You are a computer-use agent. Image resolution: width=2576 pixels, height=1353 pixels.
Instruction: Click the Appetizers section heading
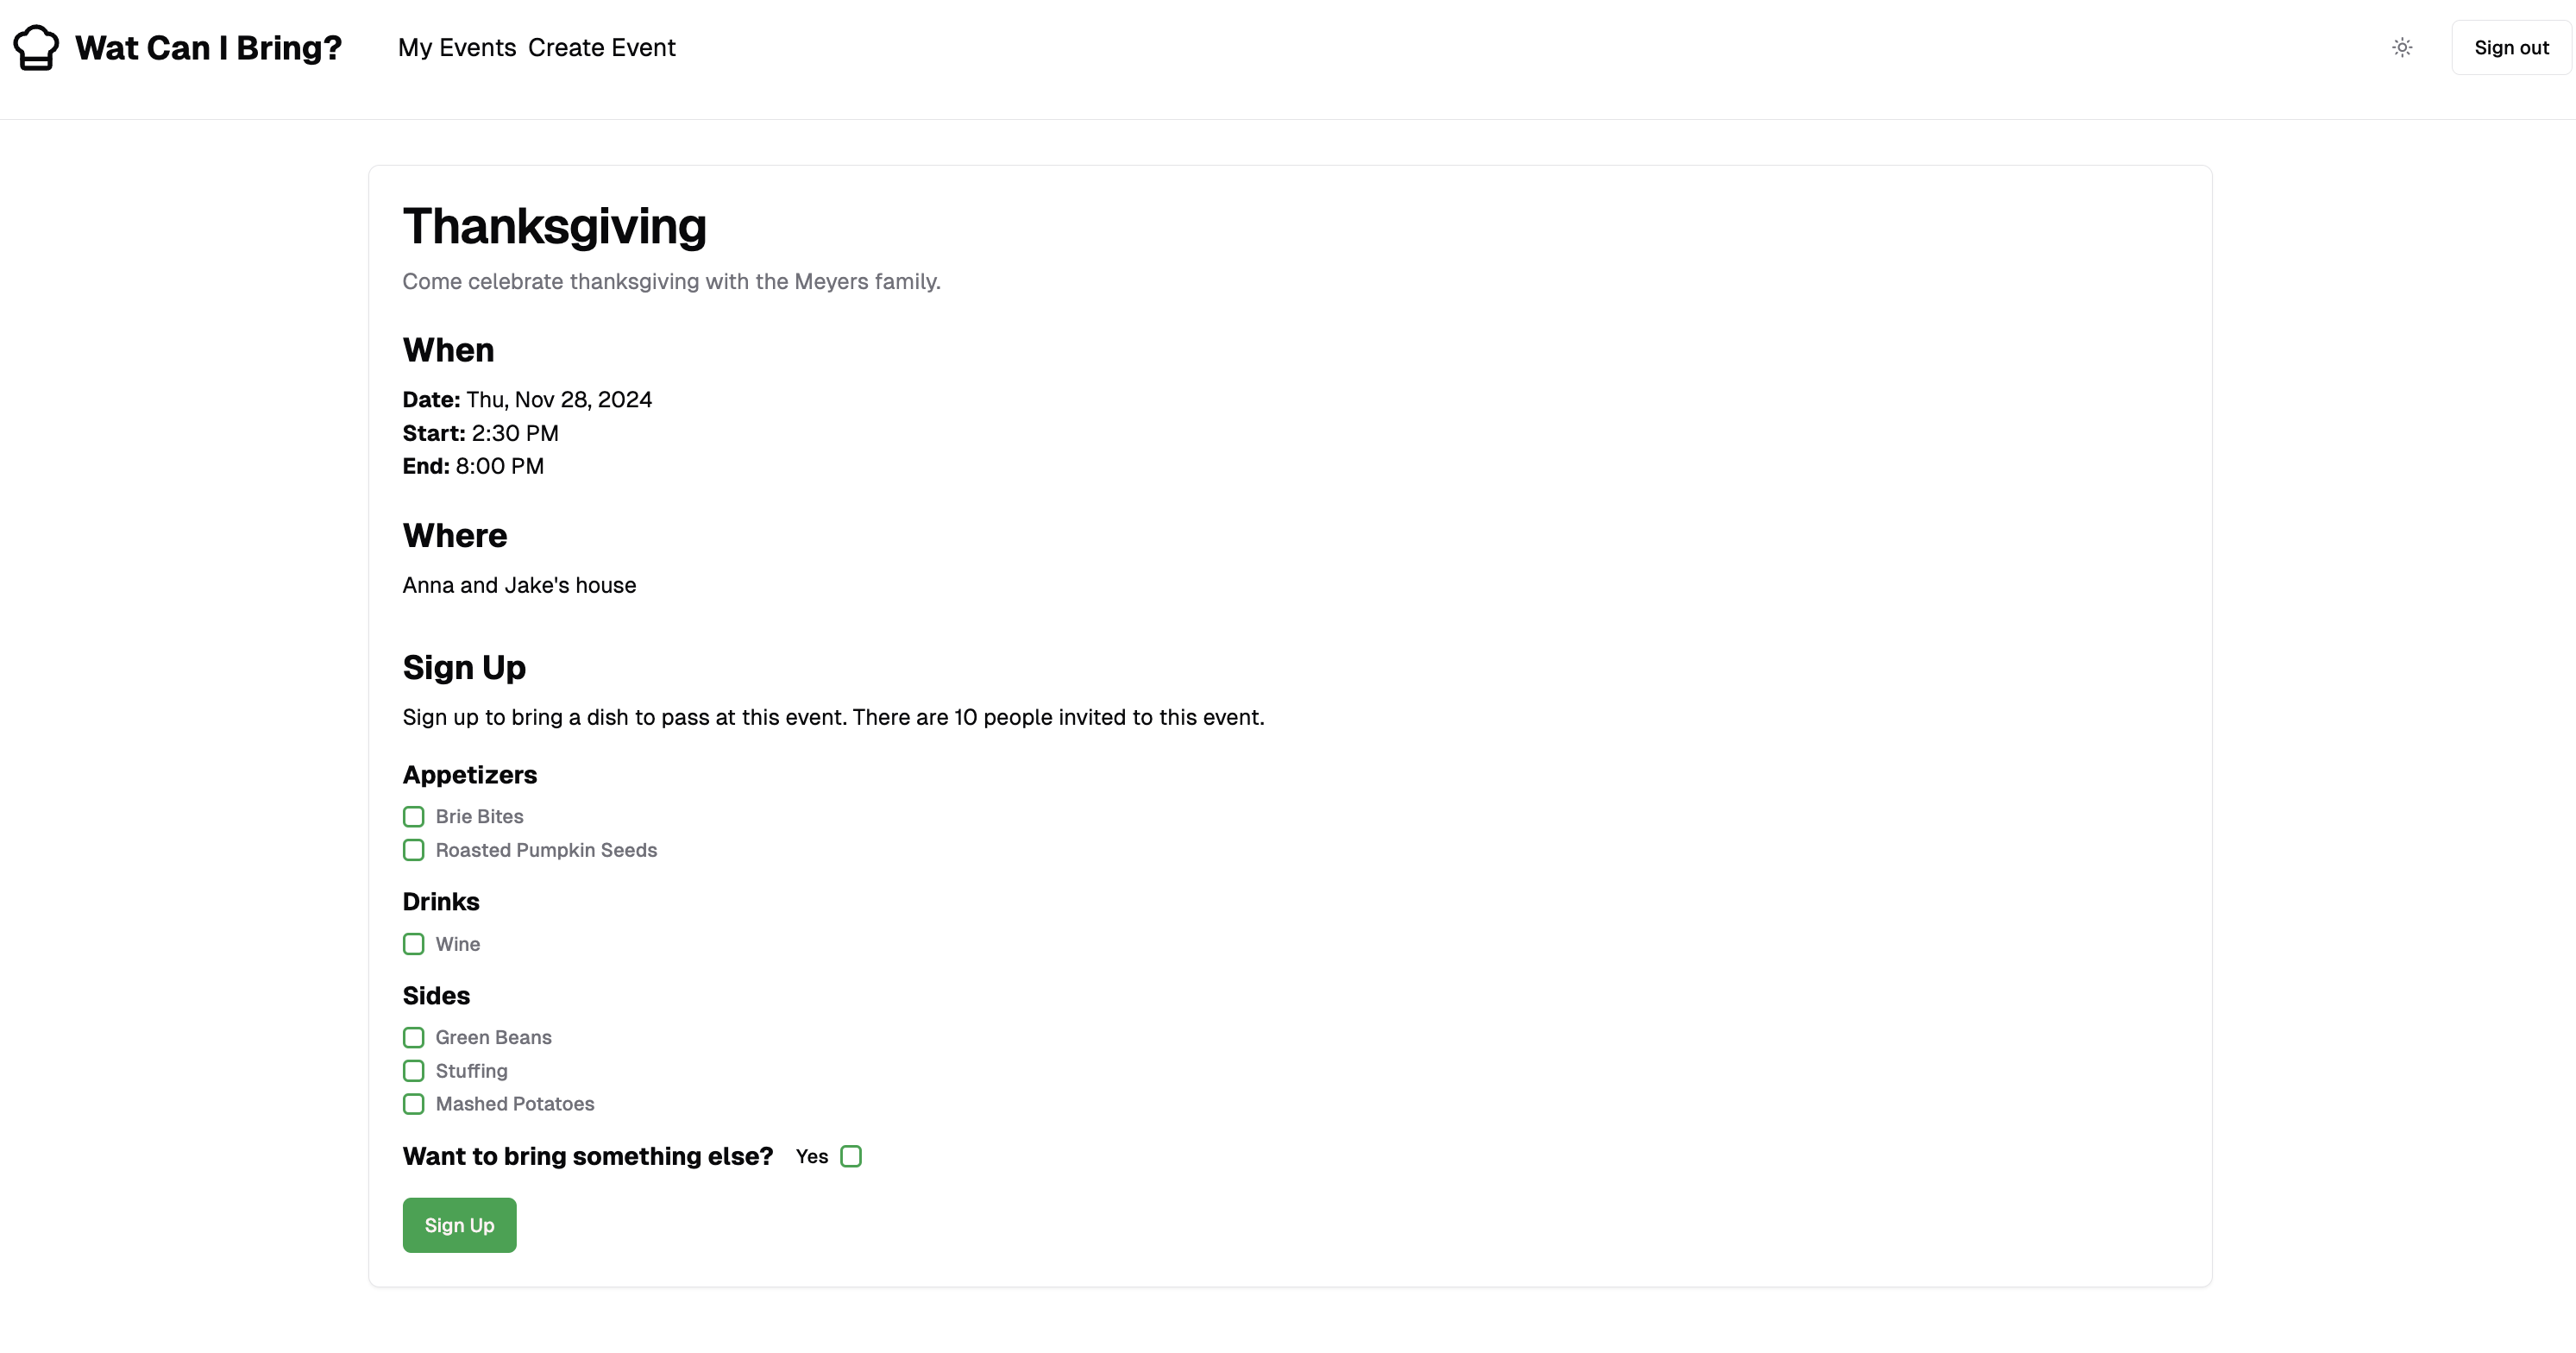(469, 775)
